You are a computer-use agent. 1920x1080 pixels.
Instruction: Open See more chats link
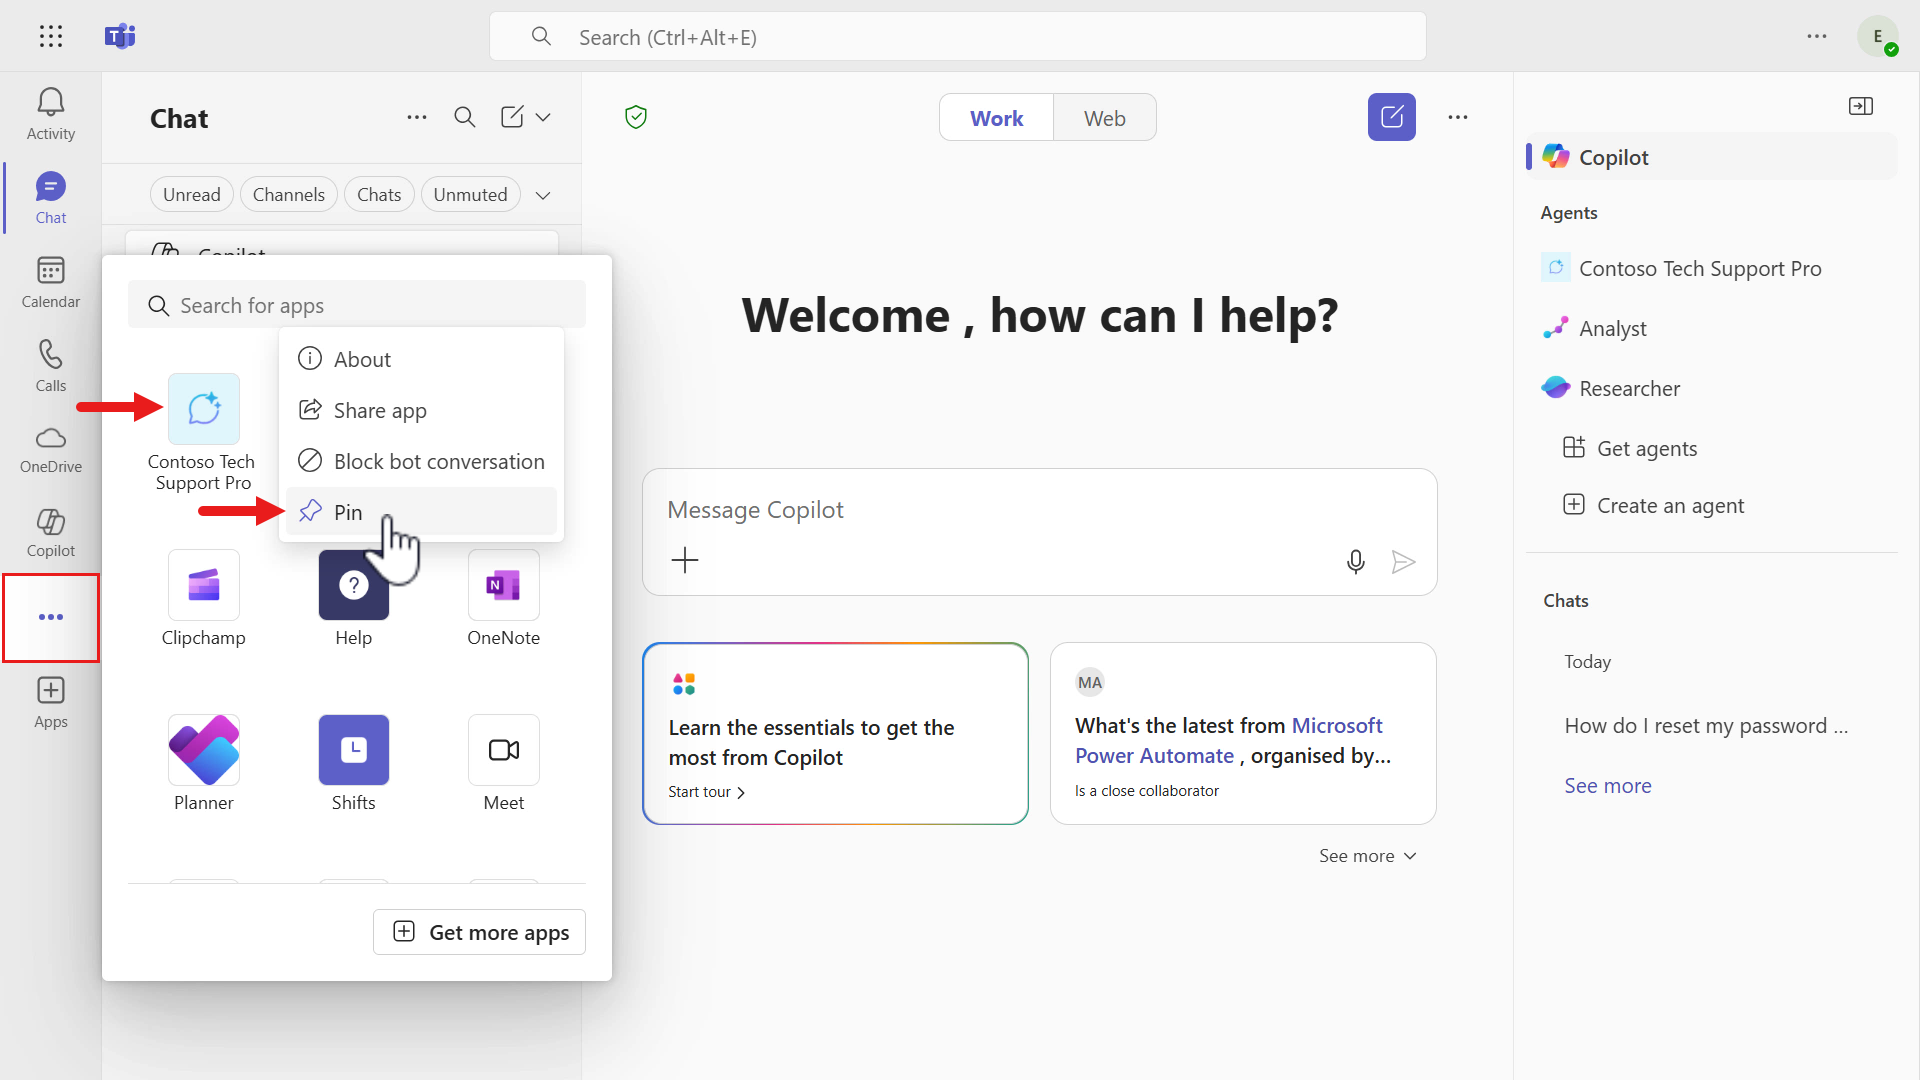(x=1607, y=786)
